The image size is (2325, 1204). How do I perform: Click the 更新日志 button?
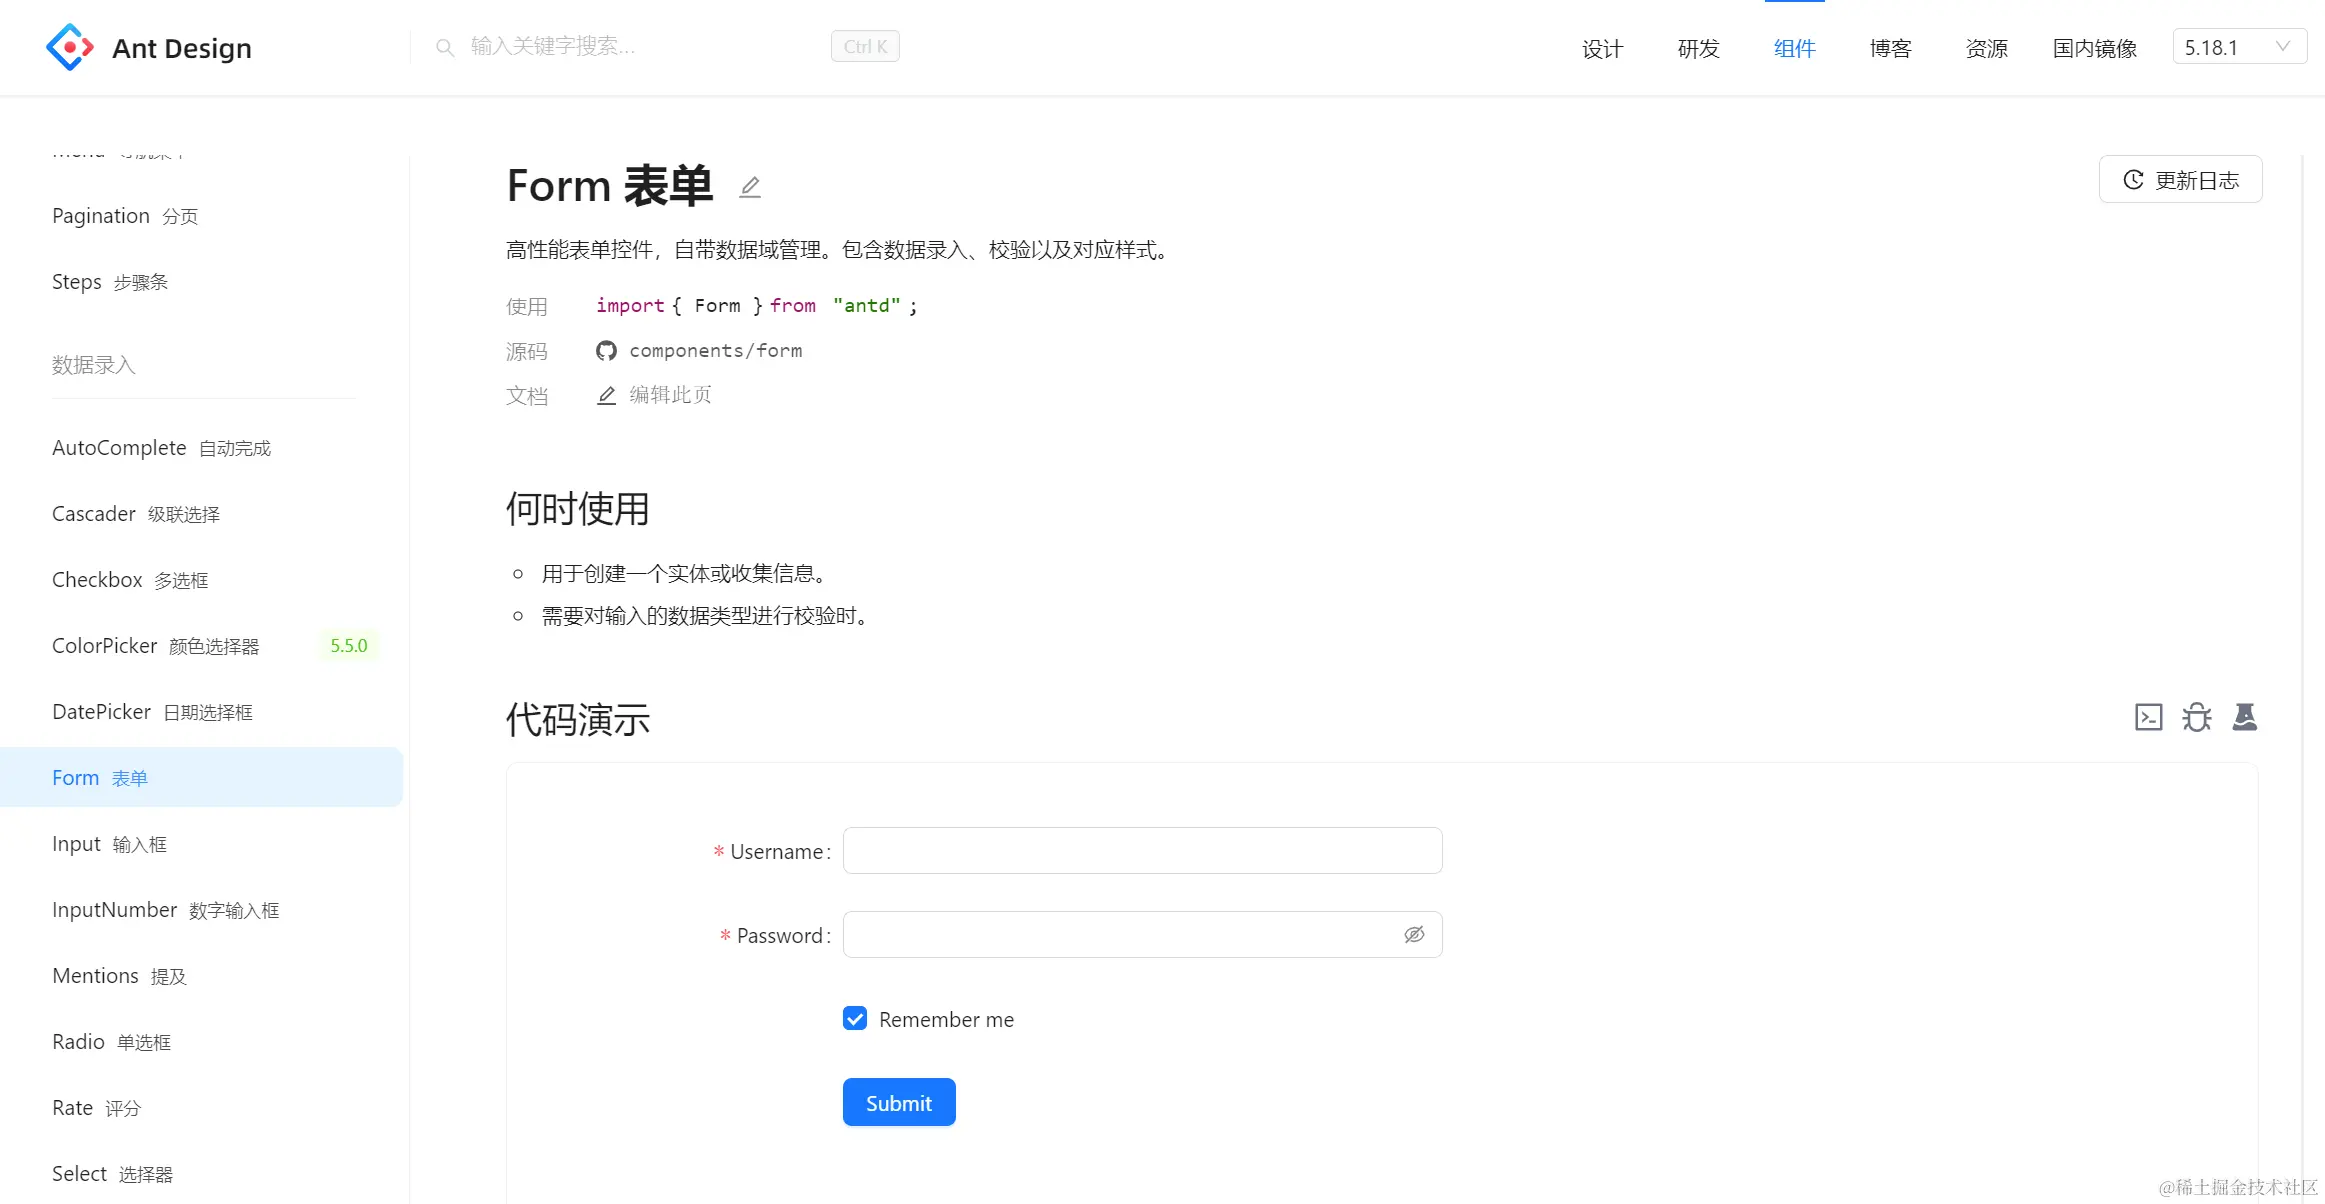2180,179
